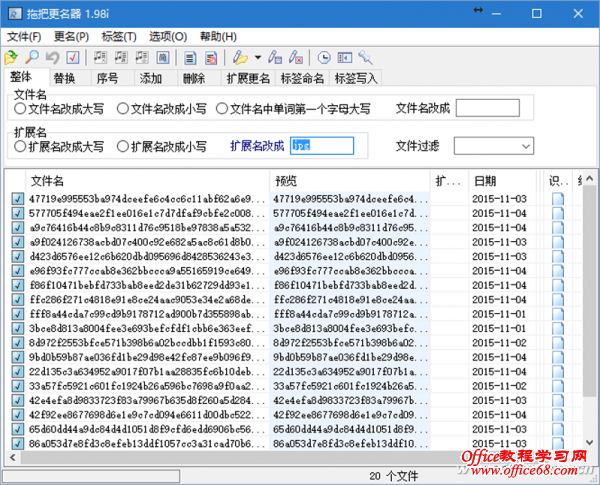Click file icon in the 42e4efa8d row
This screenshot has width=600, height=485.
click(558, 400)
